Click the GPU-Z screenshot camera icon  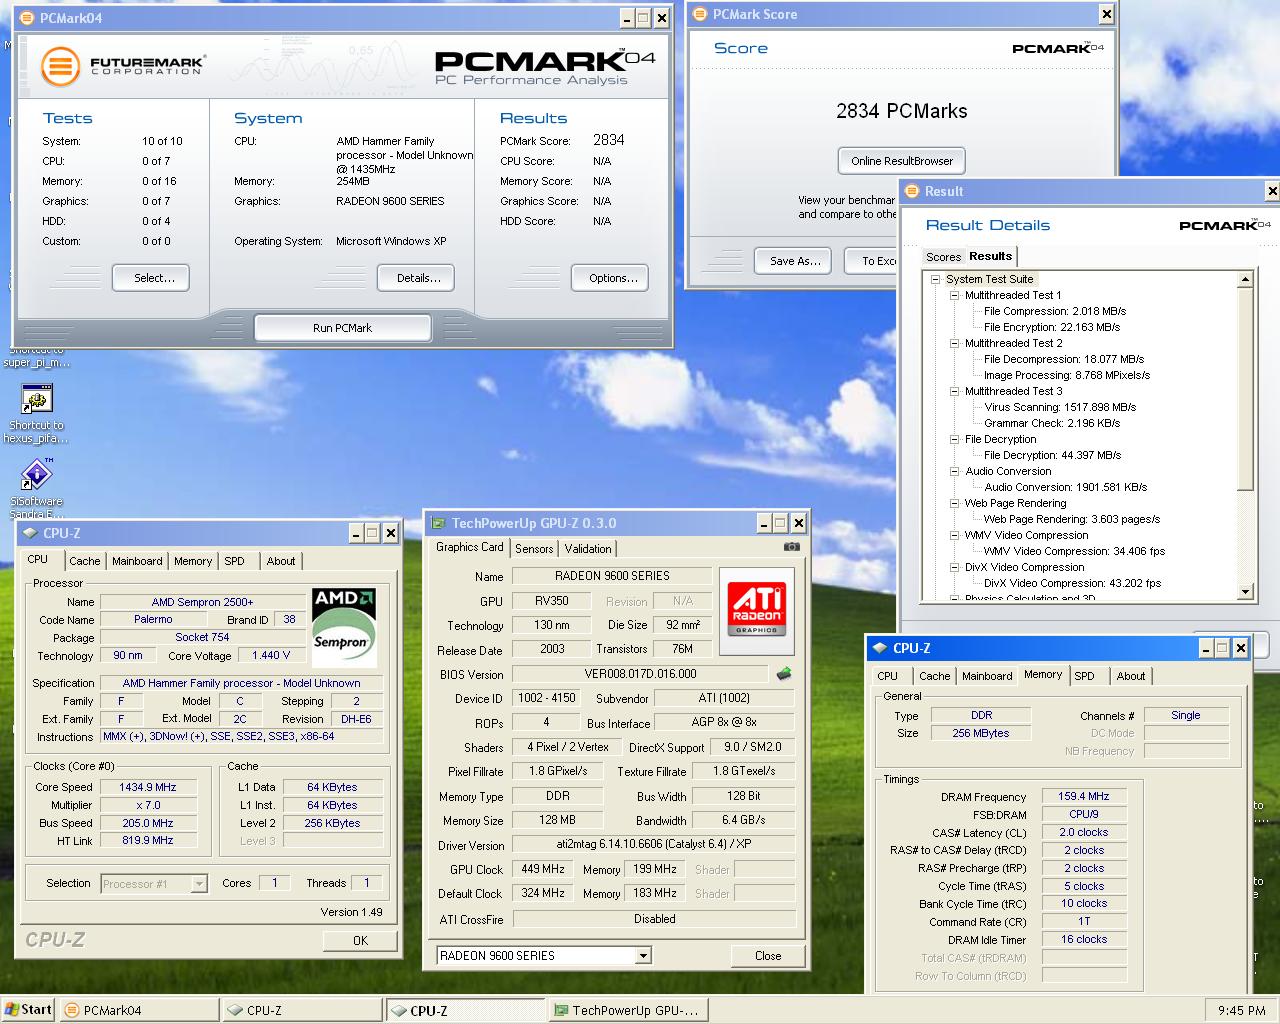click(x=791, y=547)
